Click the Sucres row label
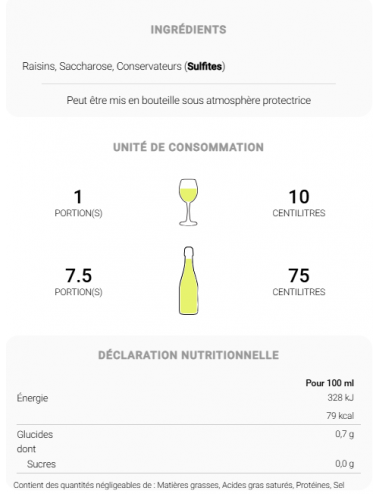Viewport: 380px width, 494px height. click(x=41, y=464)
